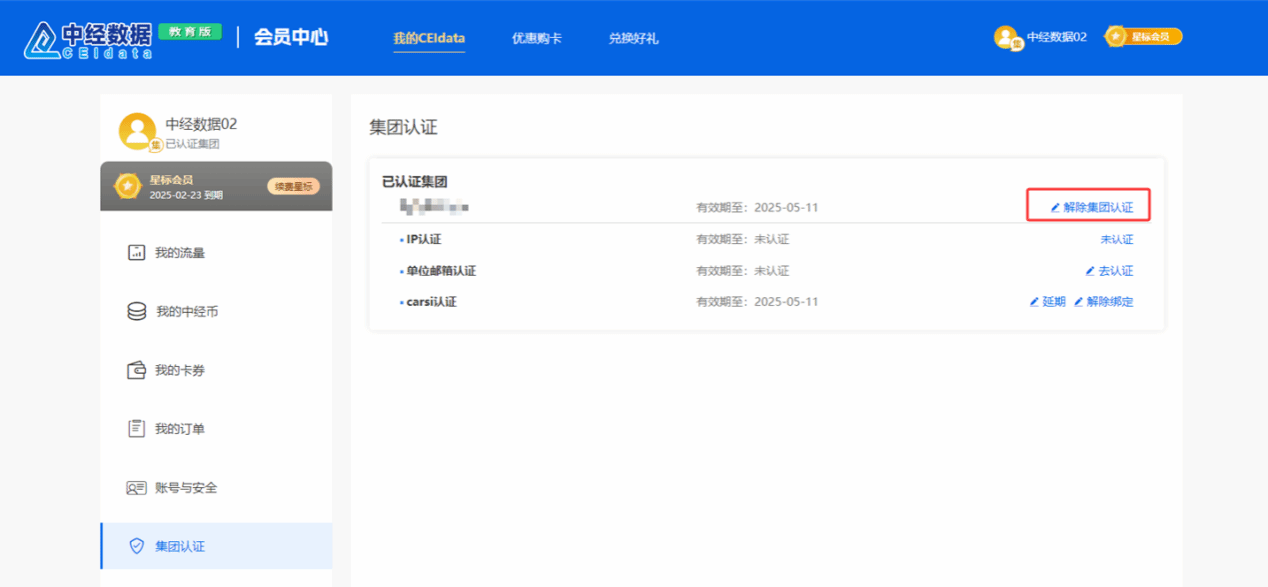Open 我的中经币 in sidebar
The image size is (1268, 587).
pyautogui.click(x=187, y=312)
